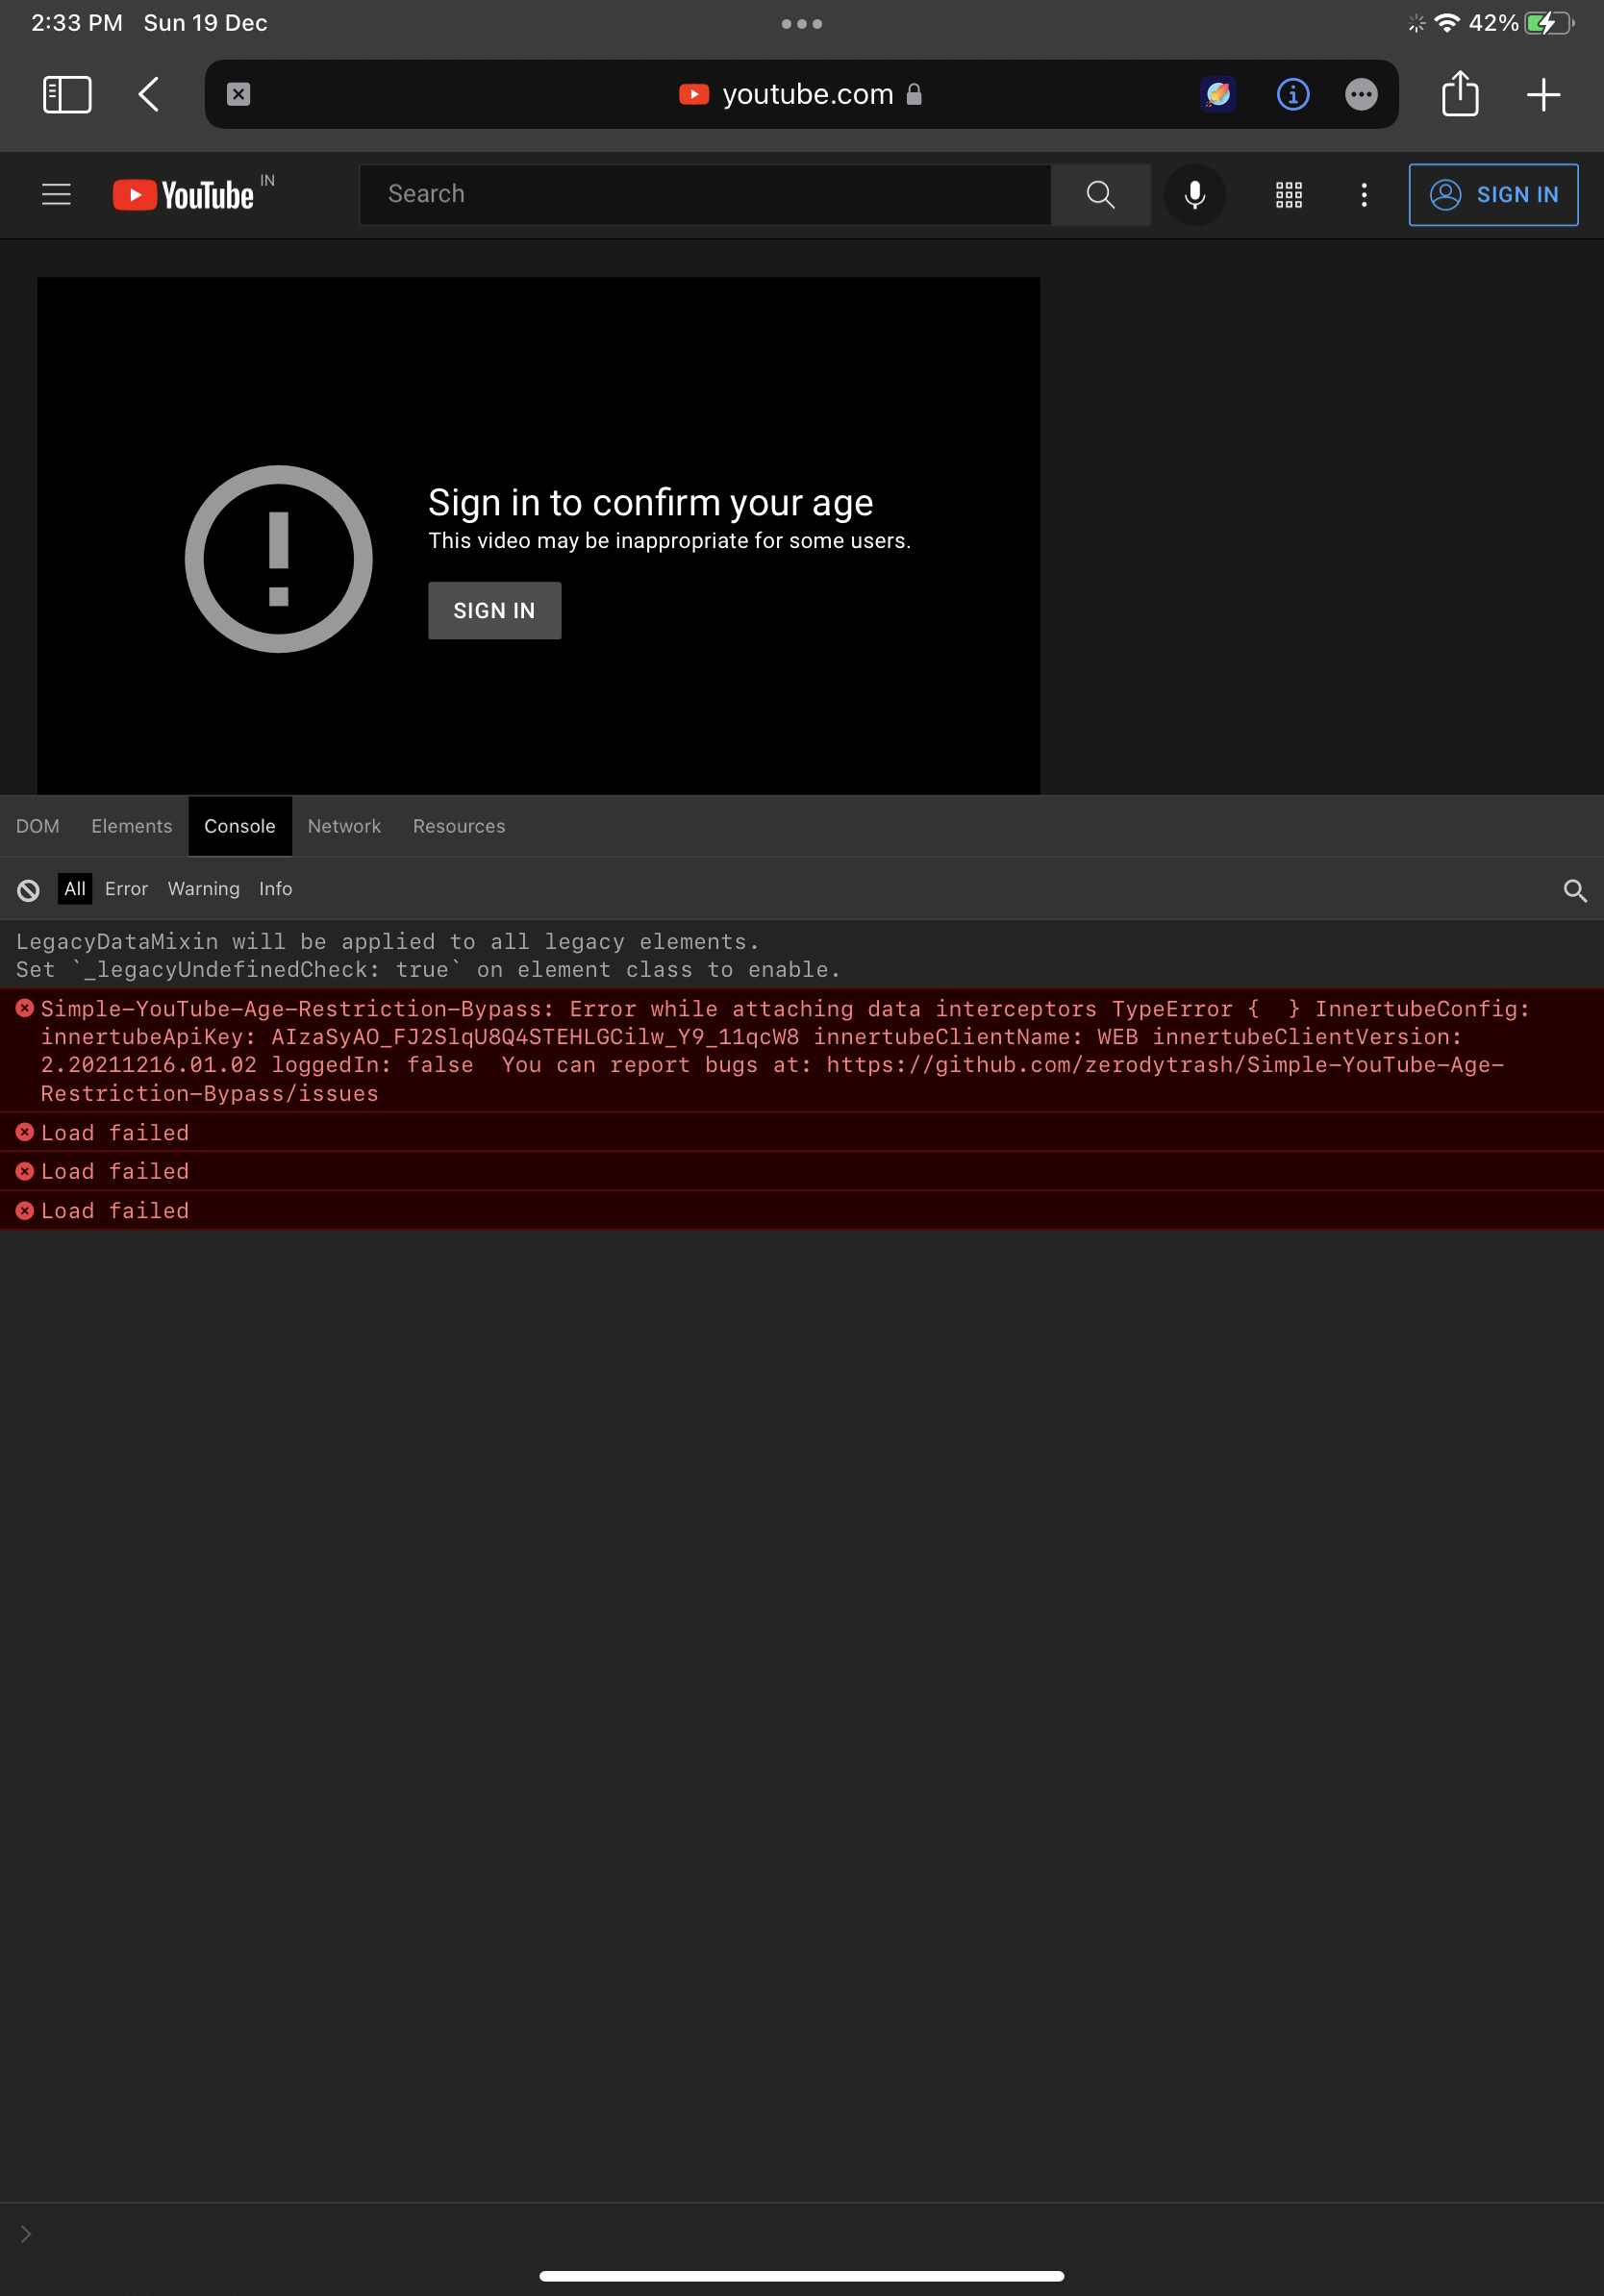Click the YouTube search magnifier
This screenshot has height=2296, width=1604.
pyautogui.click(x=1100, y=194)
